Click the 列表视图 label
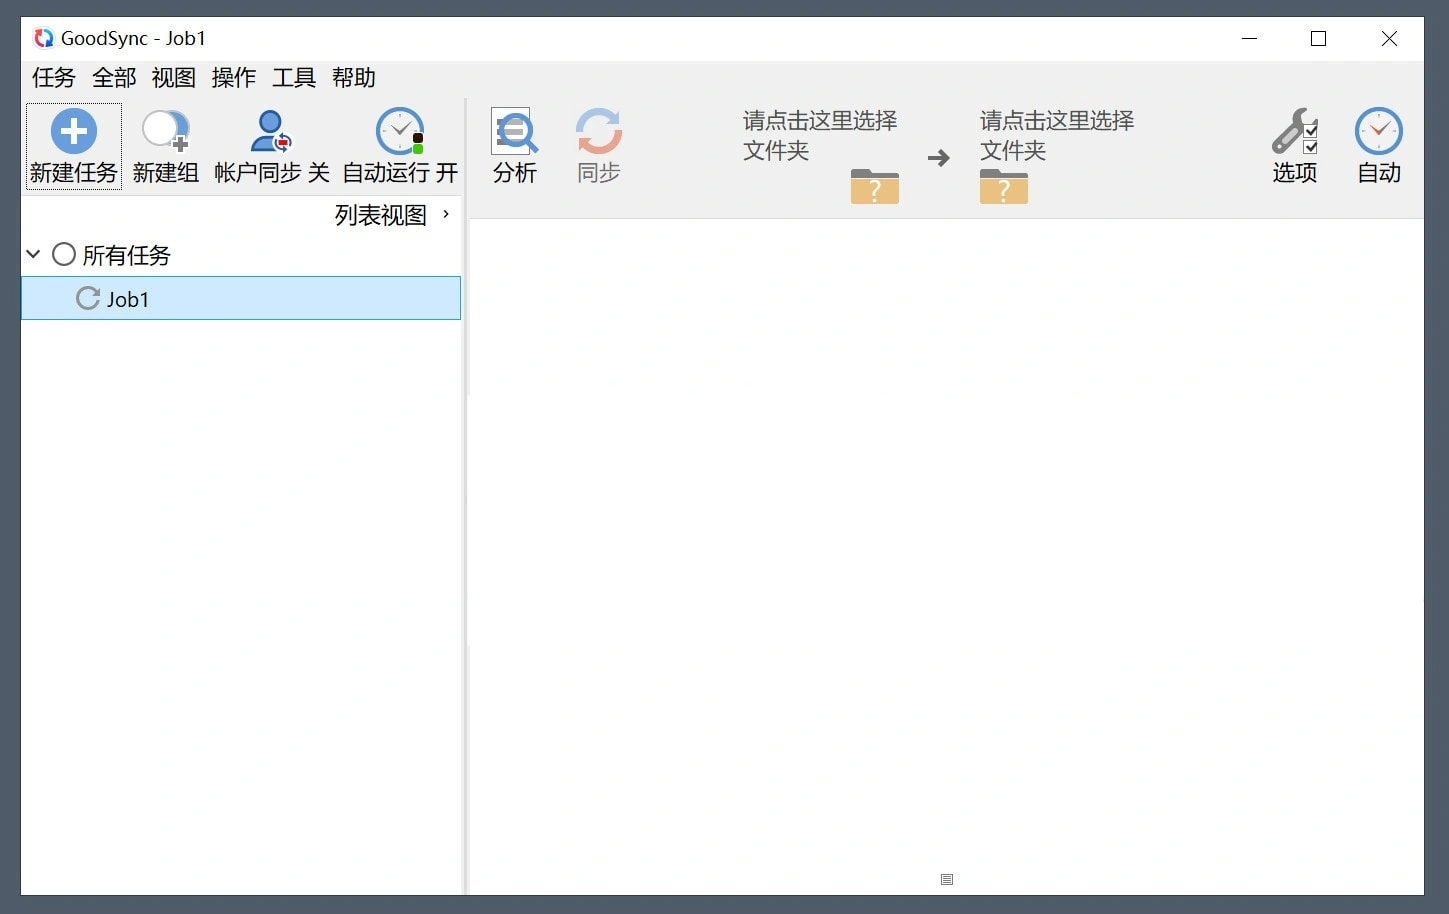 point(381,215)
